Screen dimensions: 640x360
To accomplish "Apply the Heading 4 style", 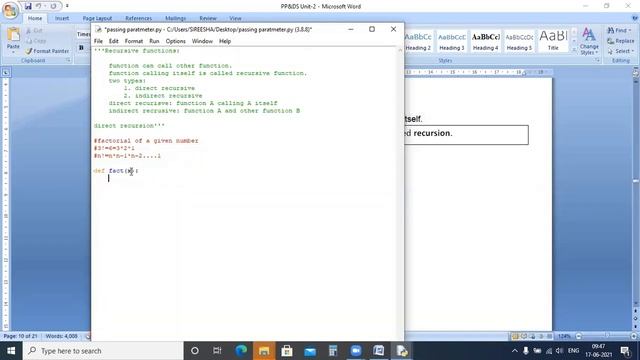I will click(485, 41).
